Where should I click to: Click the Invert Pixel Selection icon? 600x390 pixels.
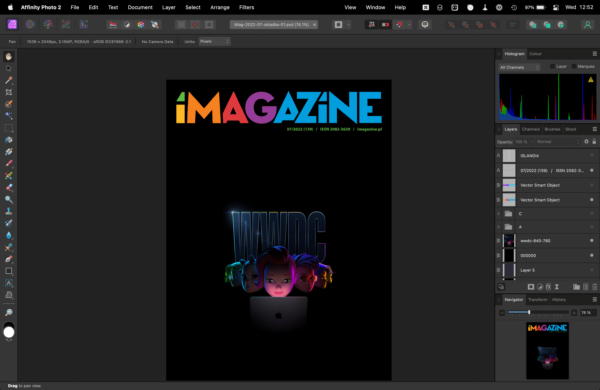[x=209, y=24]
